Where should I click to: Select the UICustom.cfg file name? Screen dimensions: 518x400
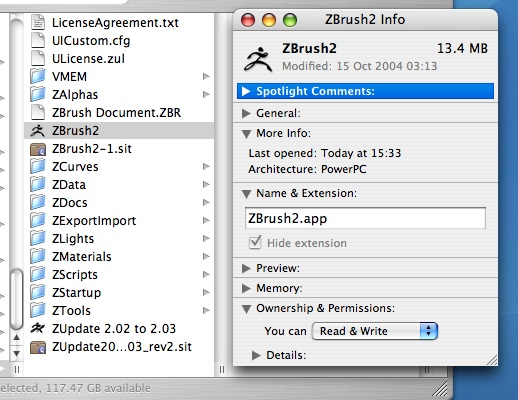click(x=91, y=41)
